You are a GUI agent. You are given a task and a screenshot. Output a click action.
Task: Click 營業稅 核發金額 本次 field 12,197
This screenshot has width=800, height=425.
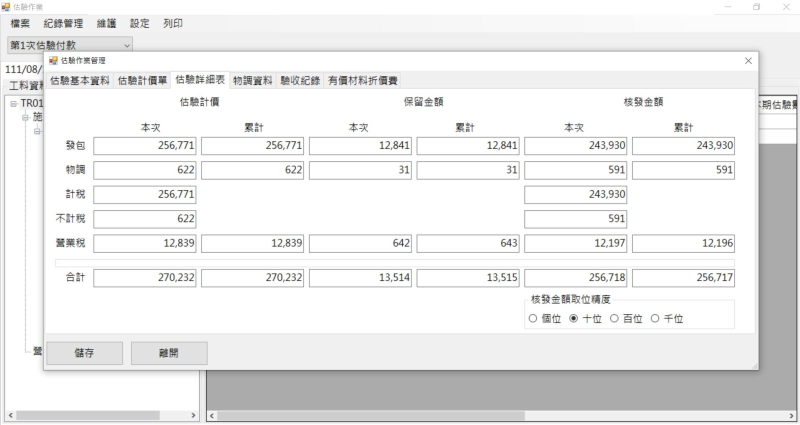576,243
